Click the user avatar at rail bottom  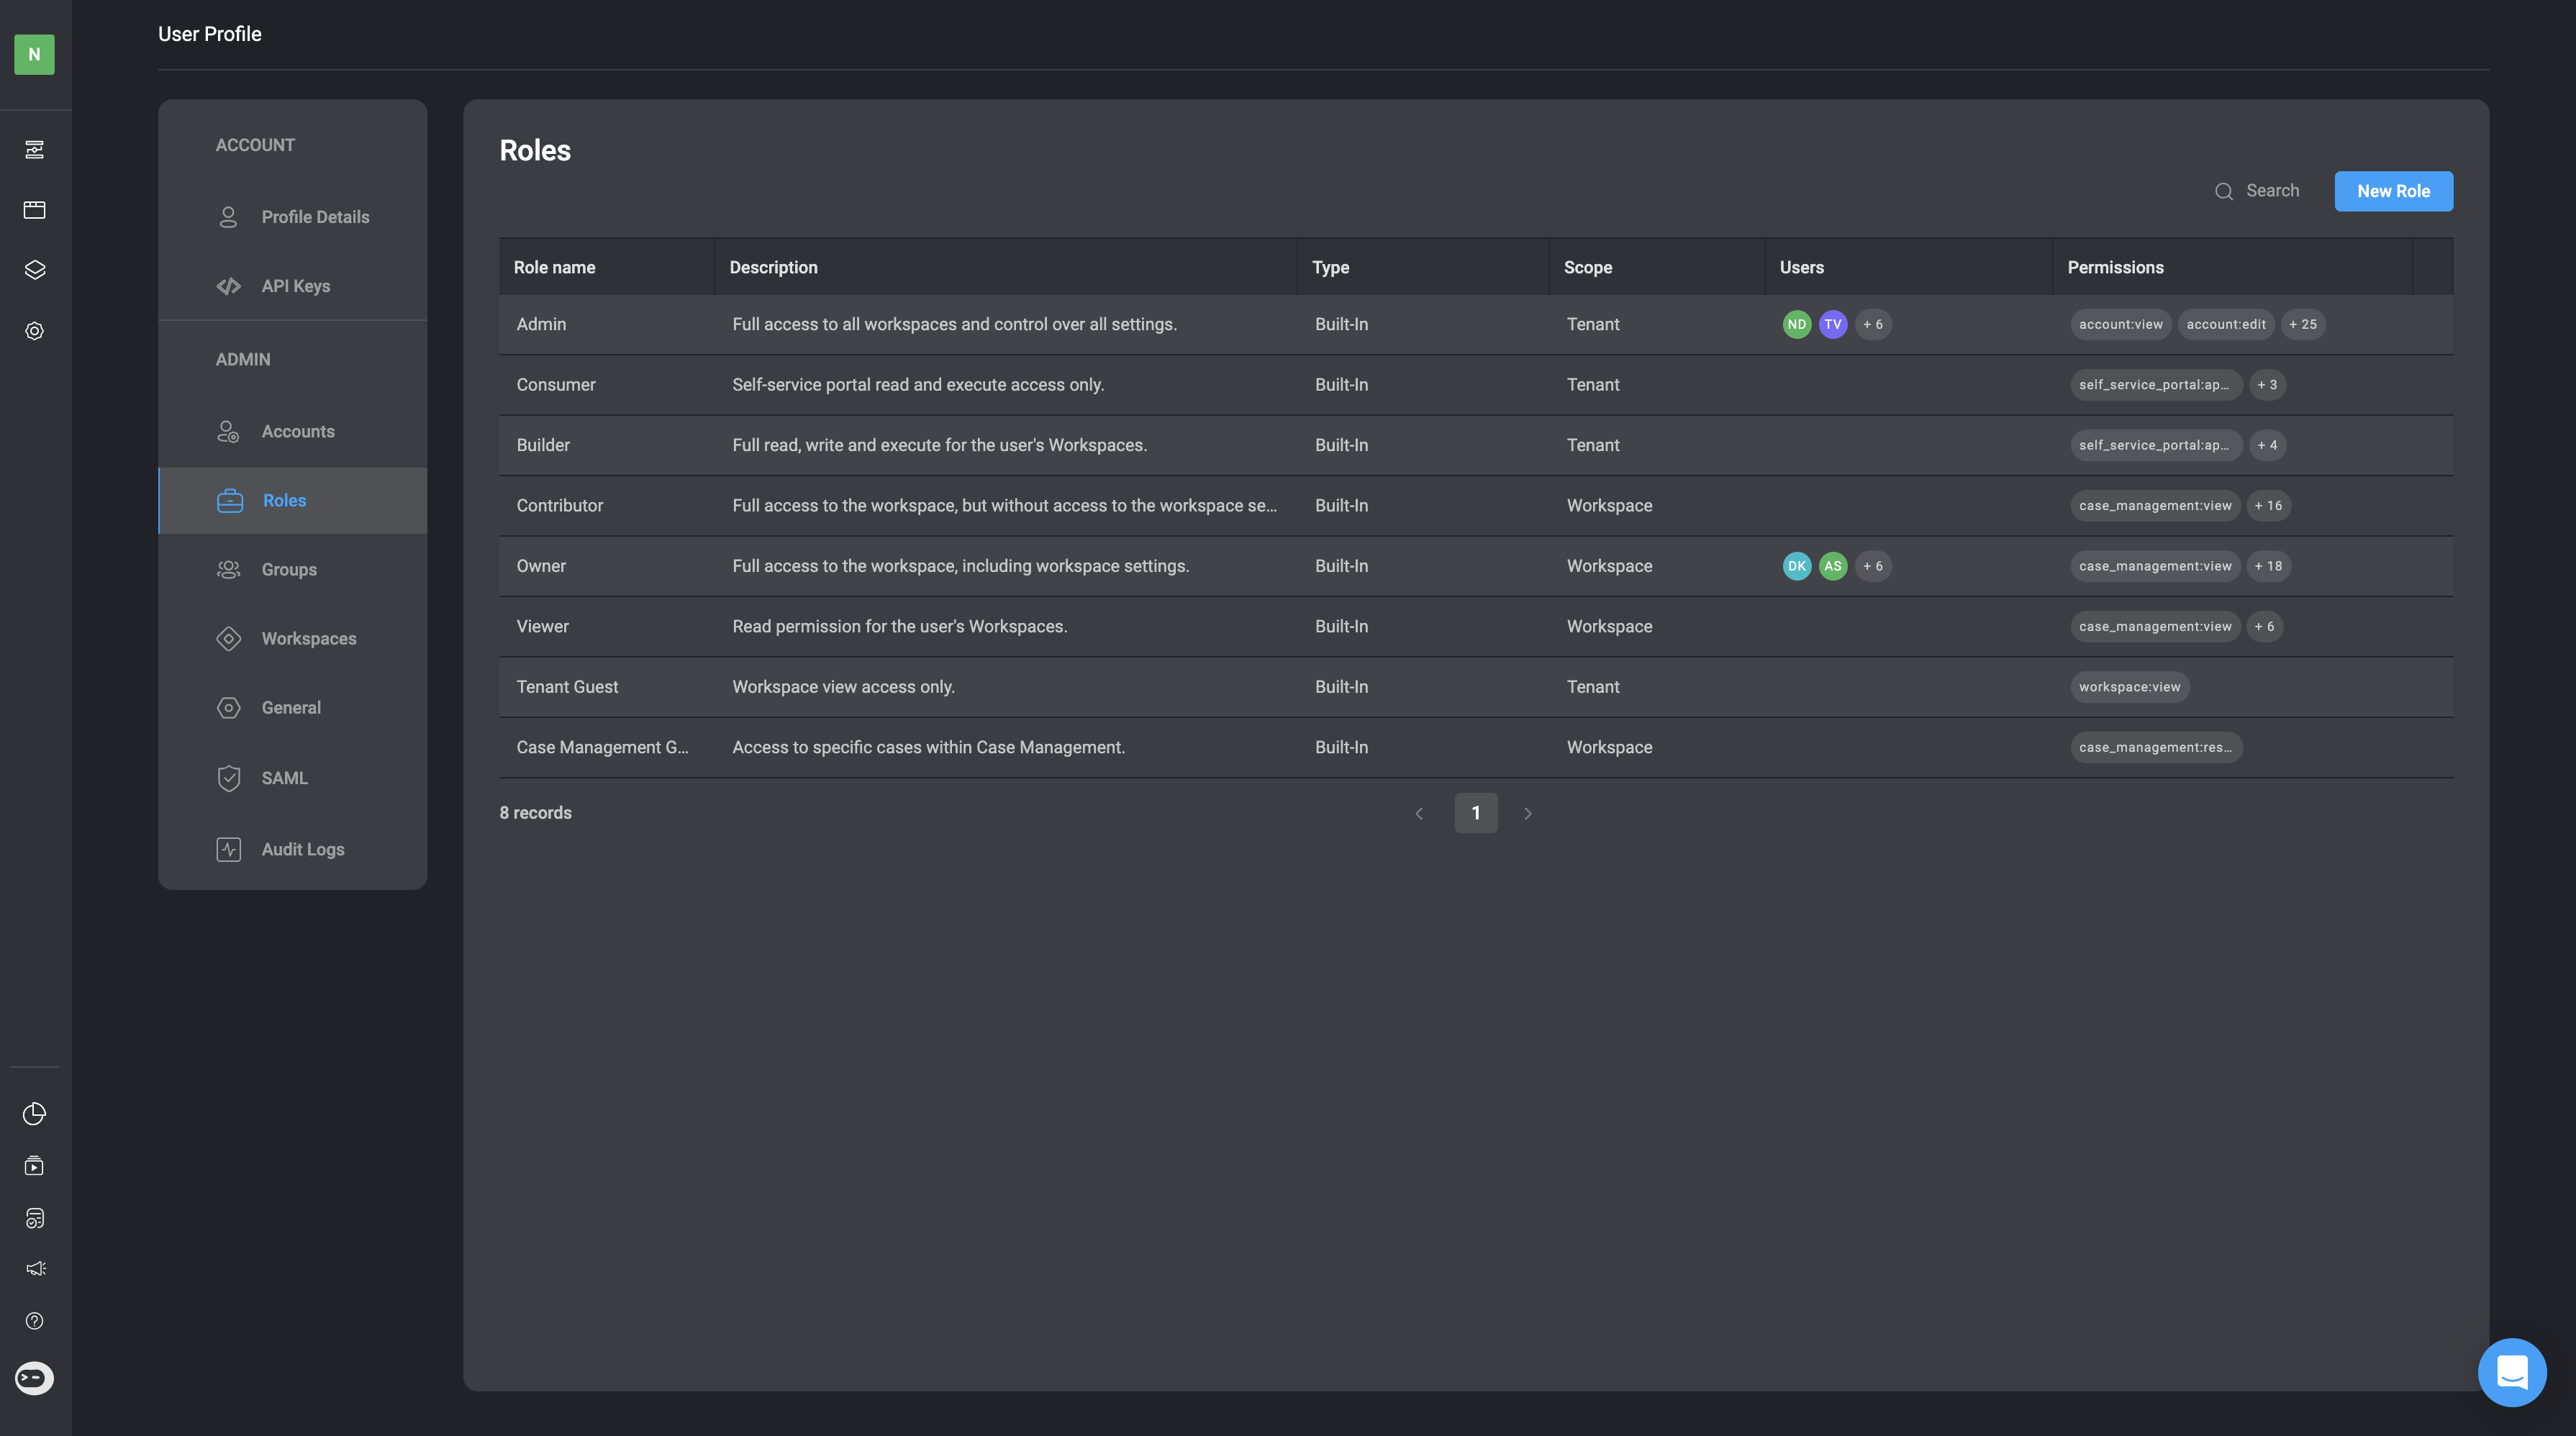click(x=34, y=1378)
